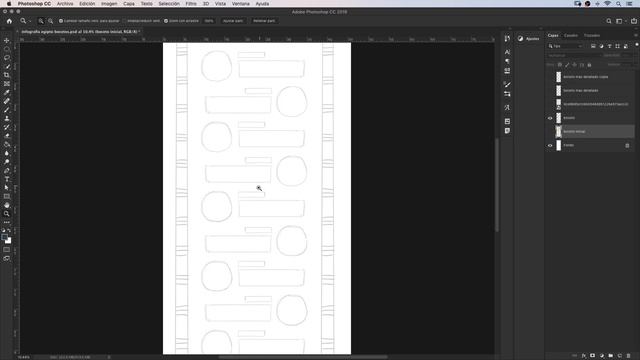This screenshot has height=360, width=640.
Task: Hide the Fondo layer
Action: [550, 145]
